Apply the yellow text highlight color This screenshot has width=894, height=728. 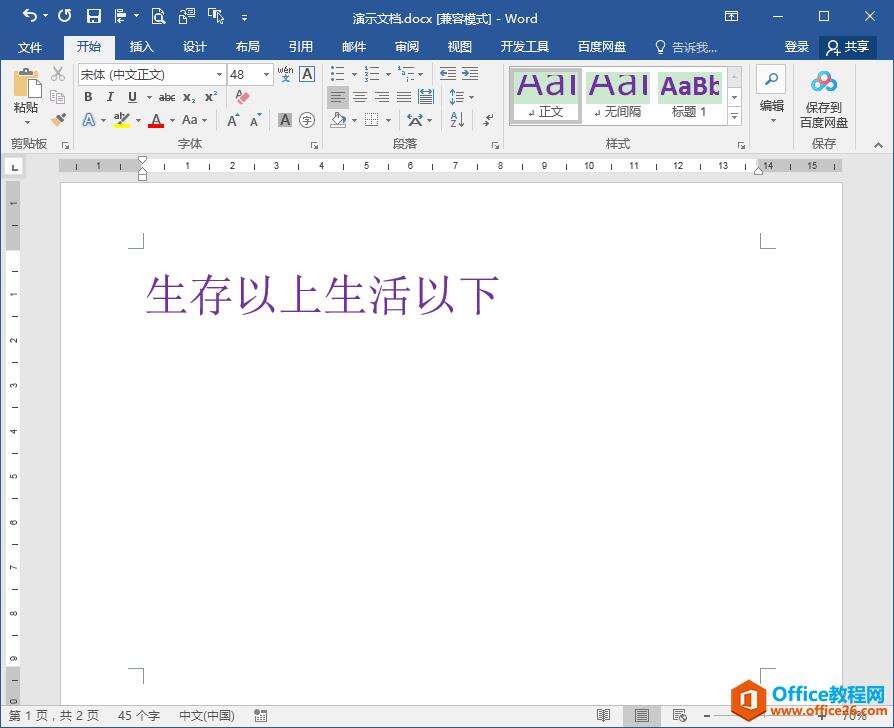click(x=121, y=120)
